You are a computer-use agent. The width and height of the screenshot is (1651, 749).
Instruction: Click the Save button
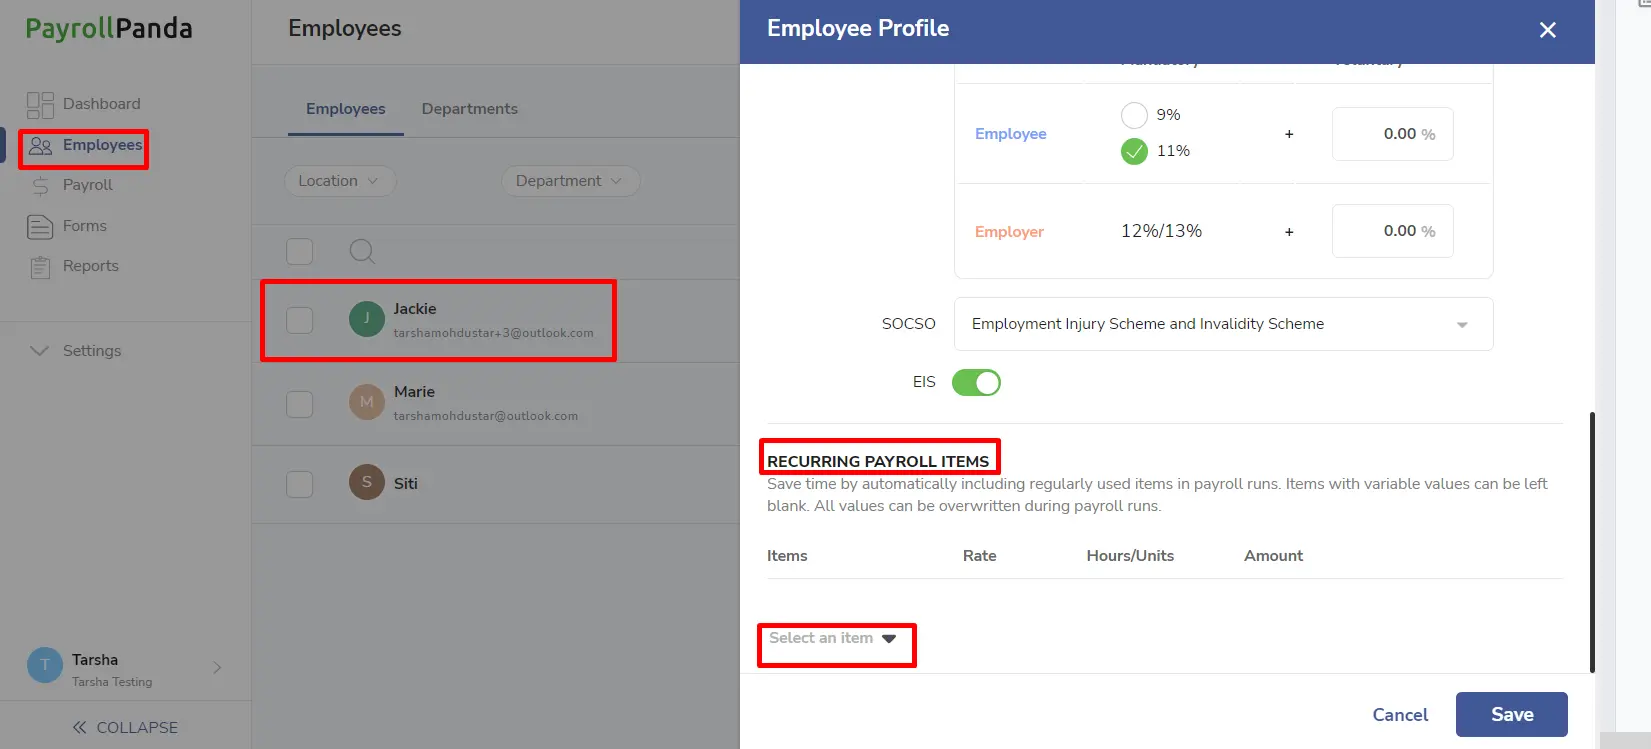(x=1512, y=714)
